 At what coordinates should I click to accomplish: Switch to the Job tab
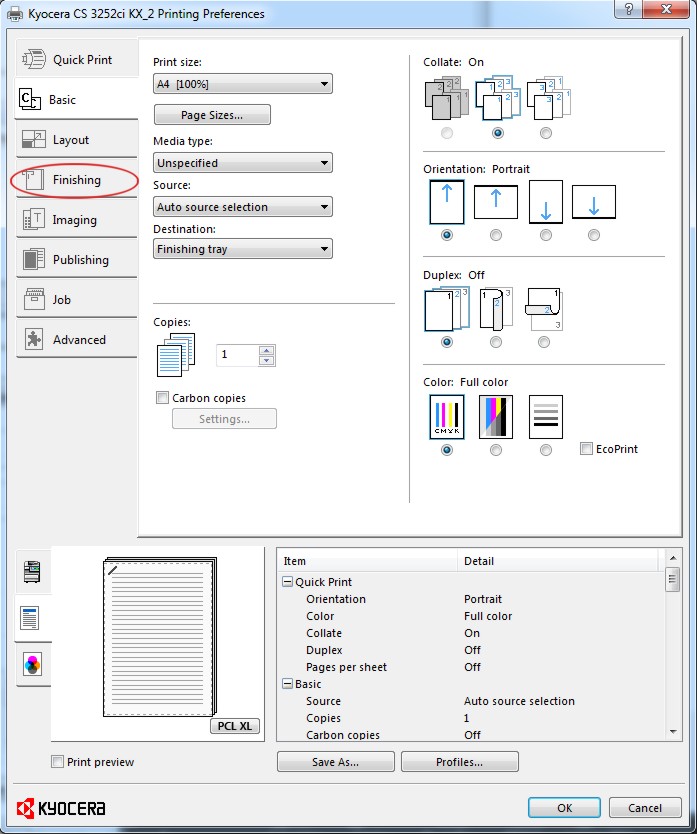coord(77,299)
